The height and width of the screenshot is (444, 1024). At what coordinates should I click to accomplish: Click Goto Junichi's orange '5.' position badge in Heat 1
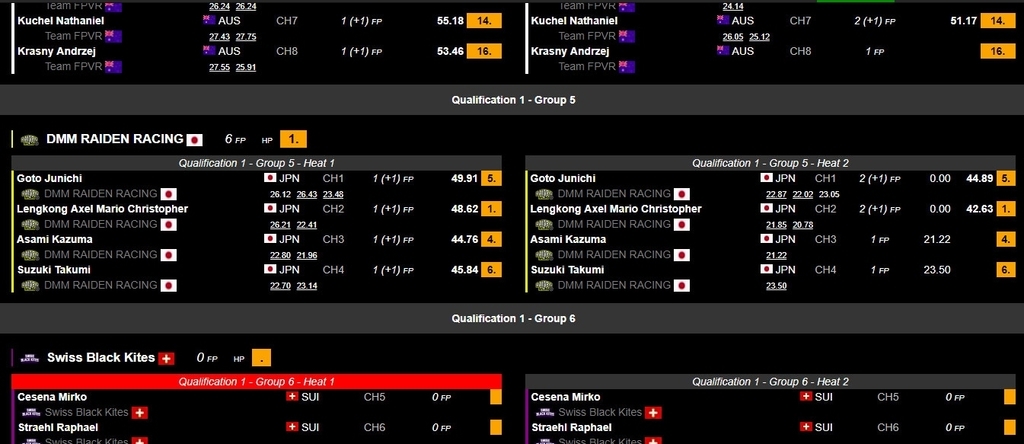point(491,178)
